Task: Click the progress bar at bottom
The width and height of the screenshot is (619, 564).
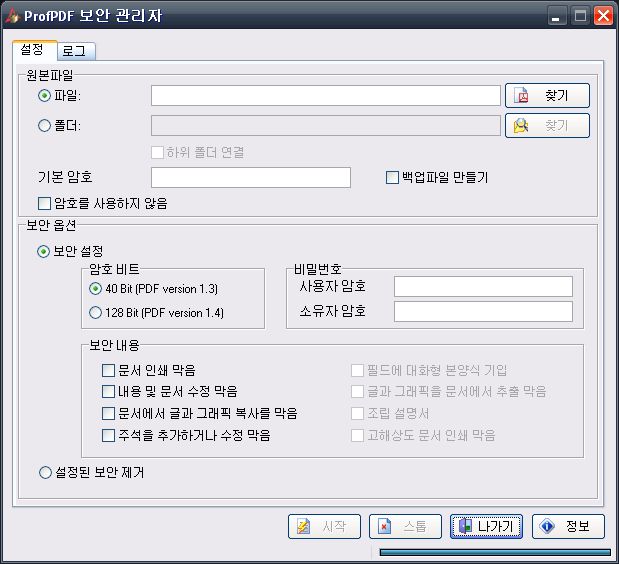Action: pos(495,552)
